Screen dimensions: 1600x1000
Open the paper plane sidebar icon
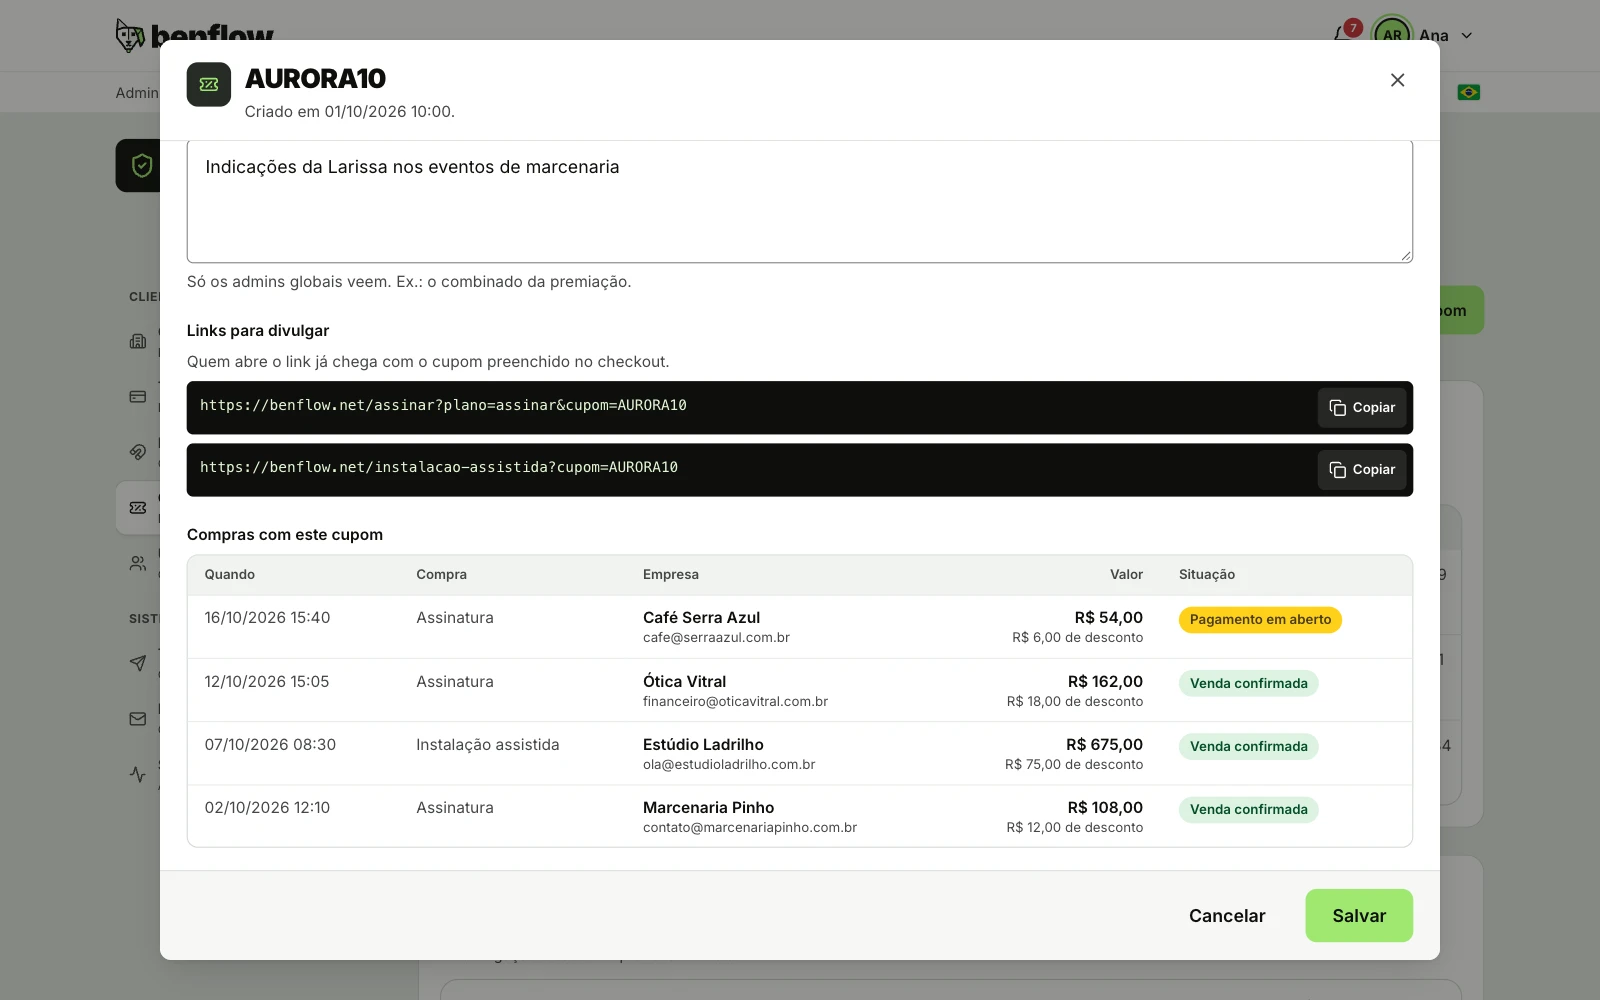(x=138, y=663)
